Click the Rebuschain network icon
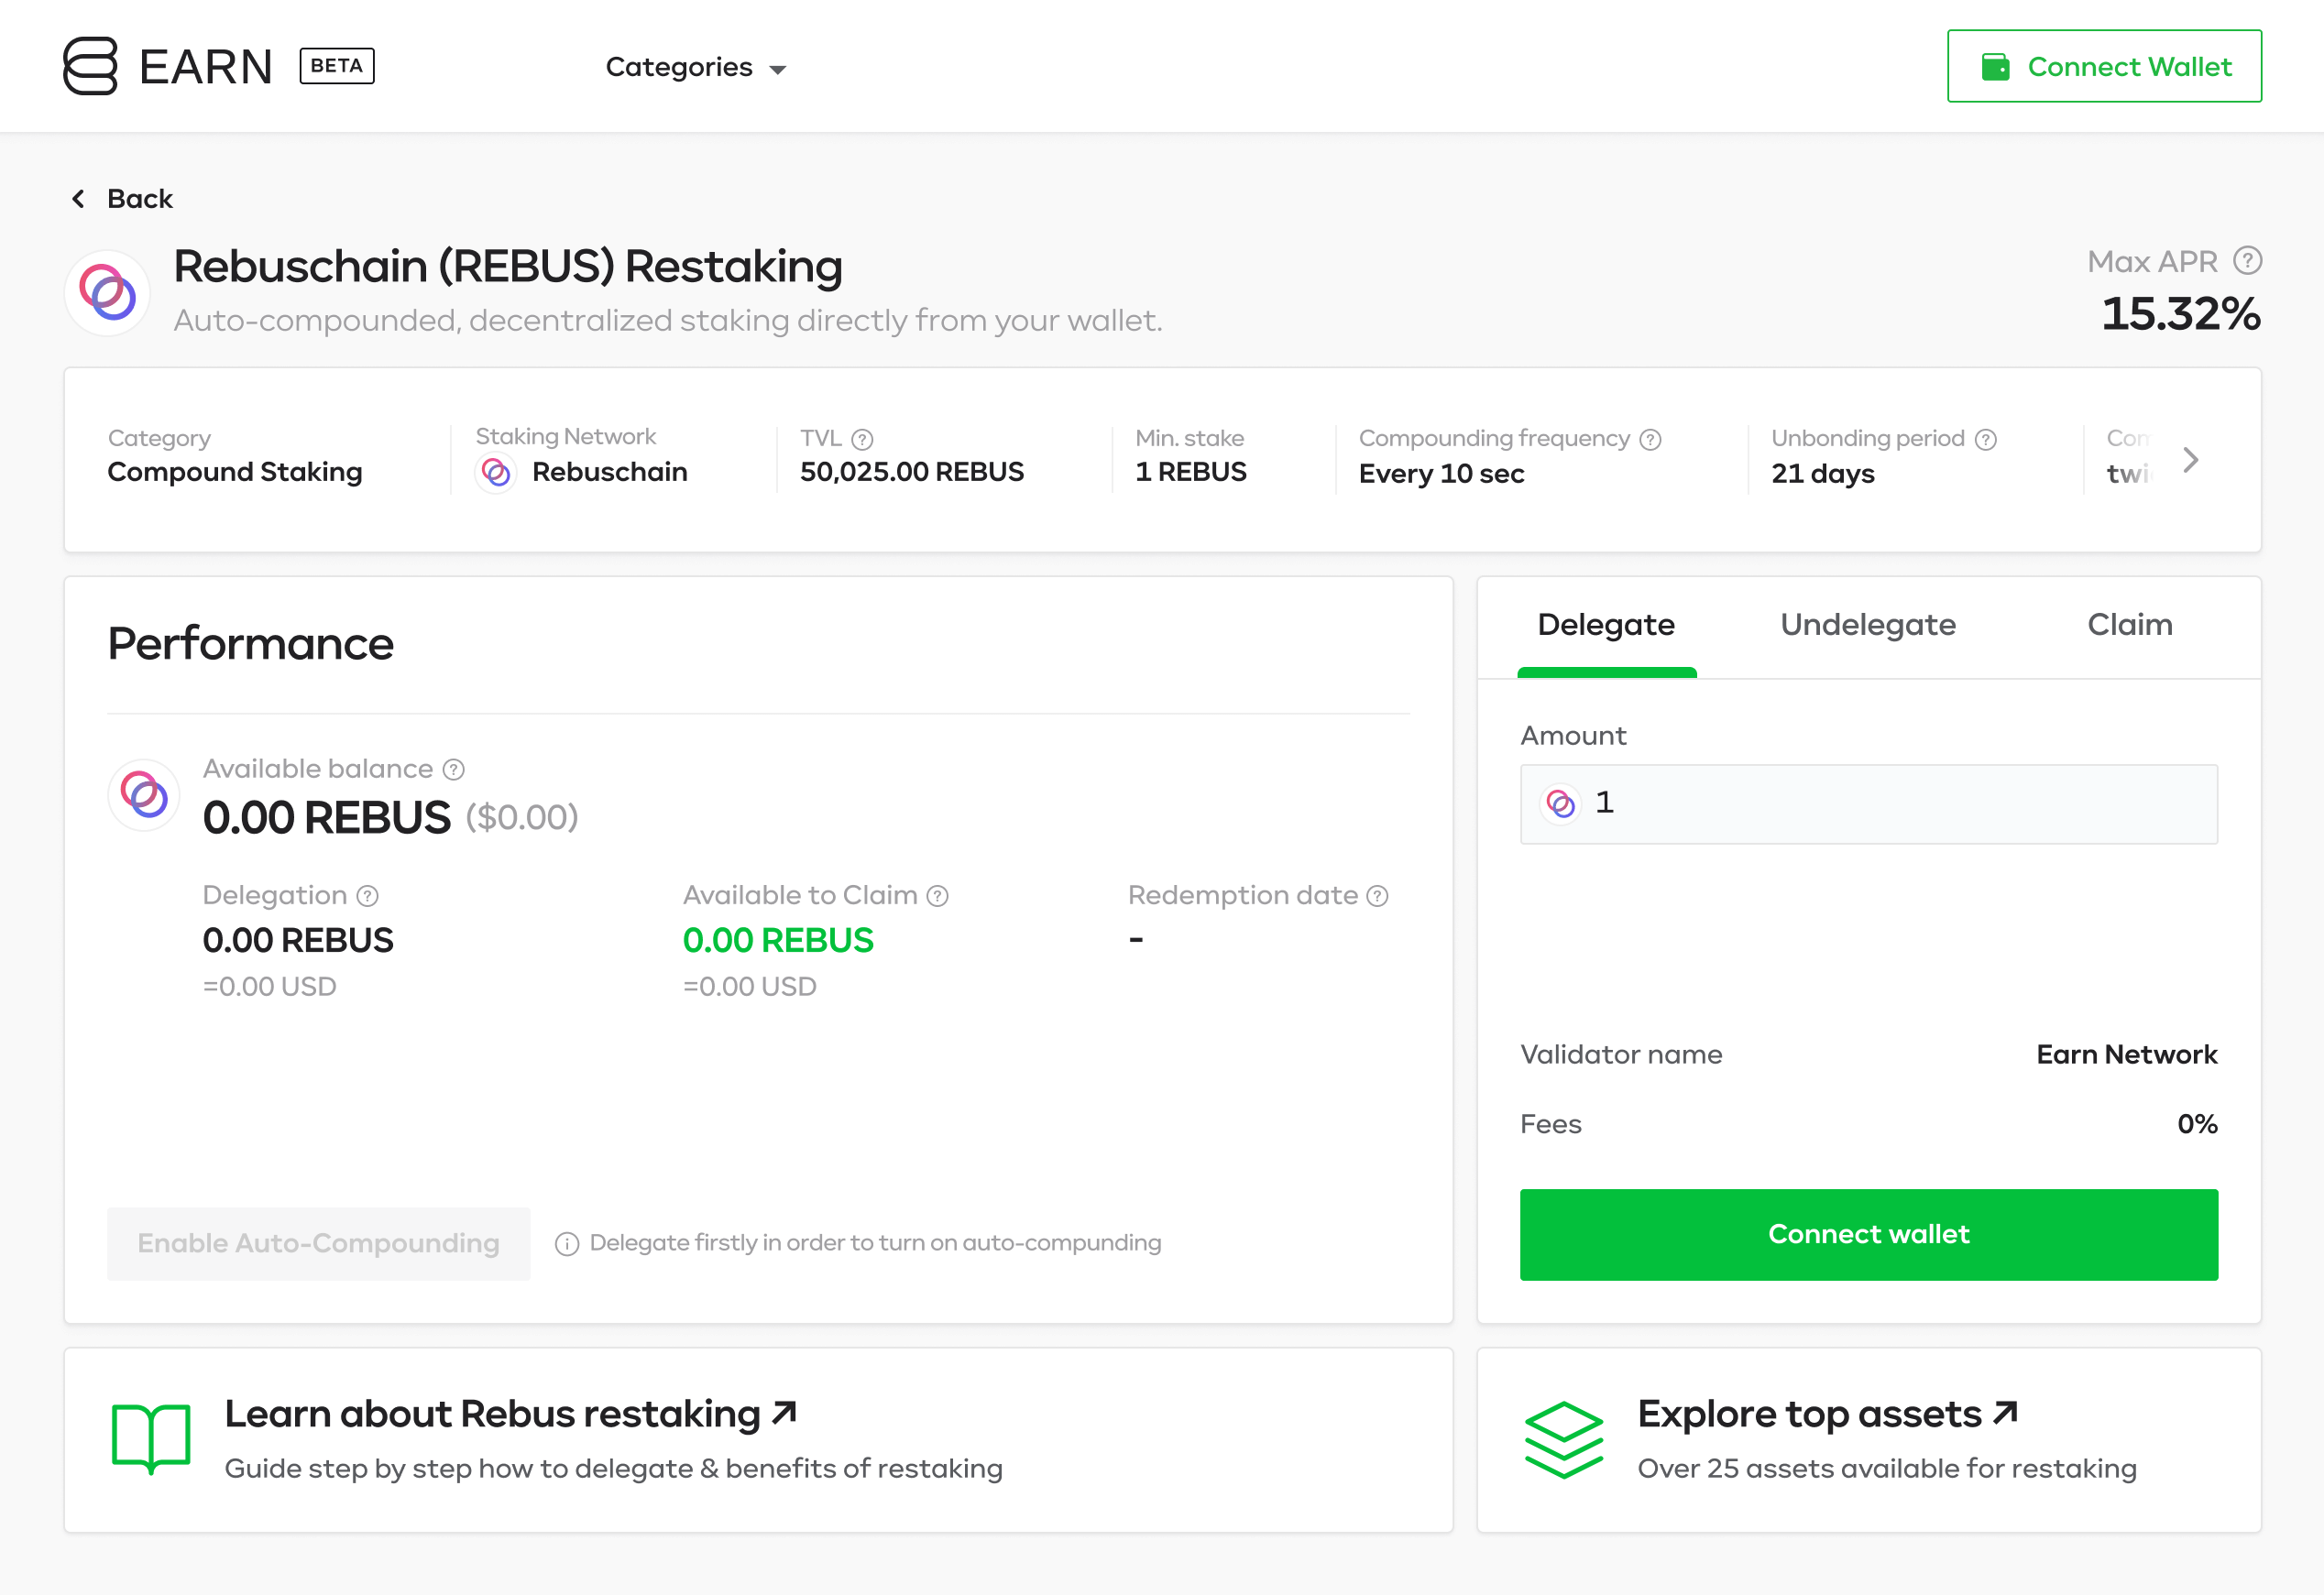 click(497, 472)
